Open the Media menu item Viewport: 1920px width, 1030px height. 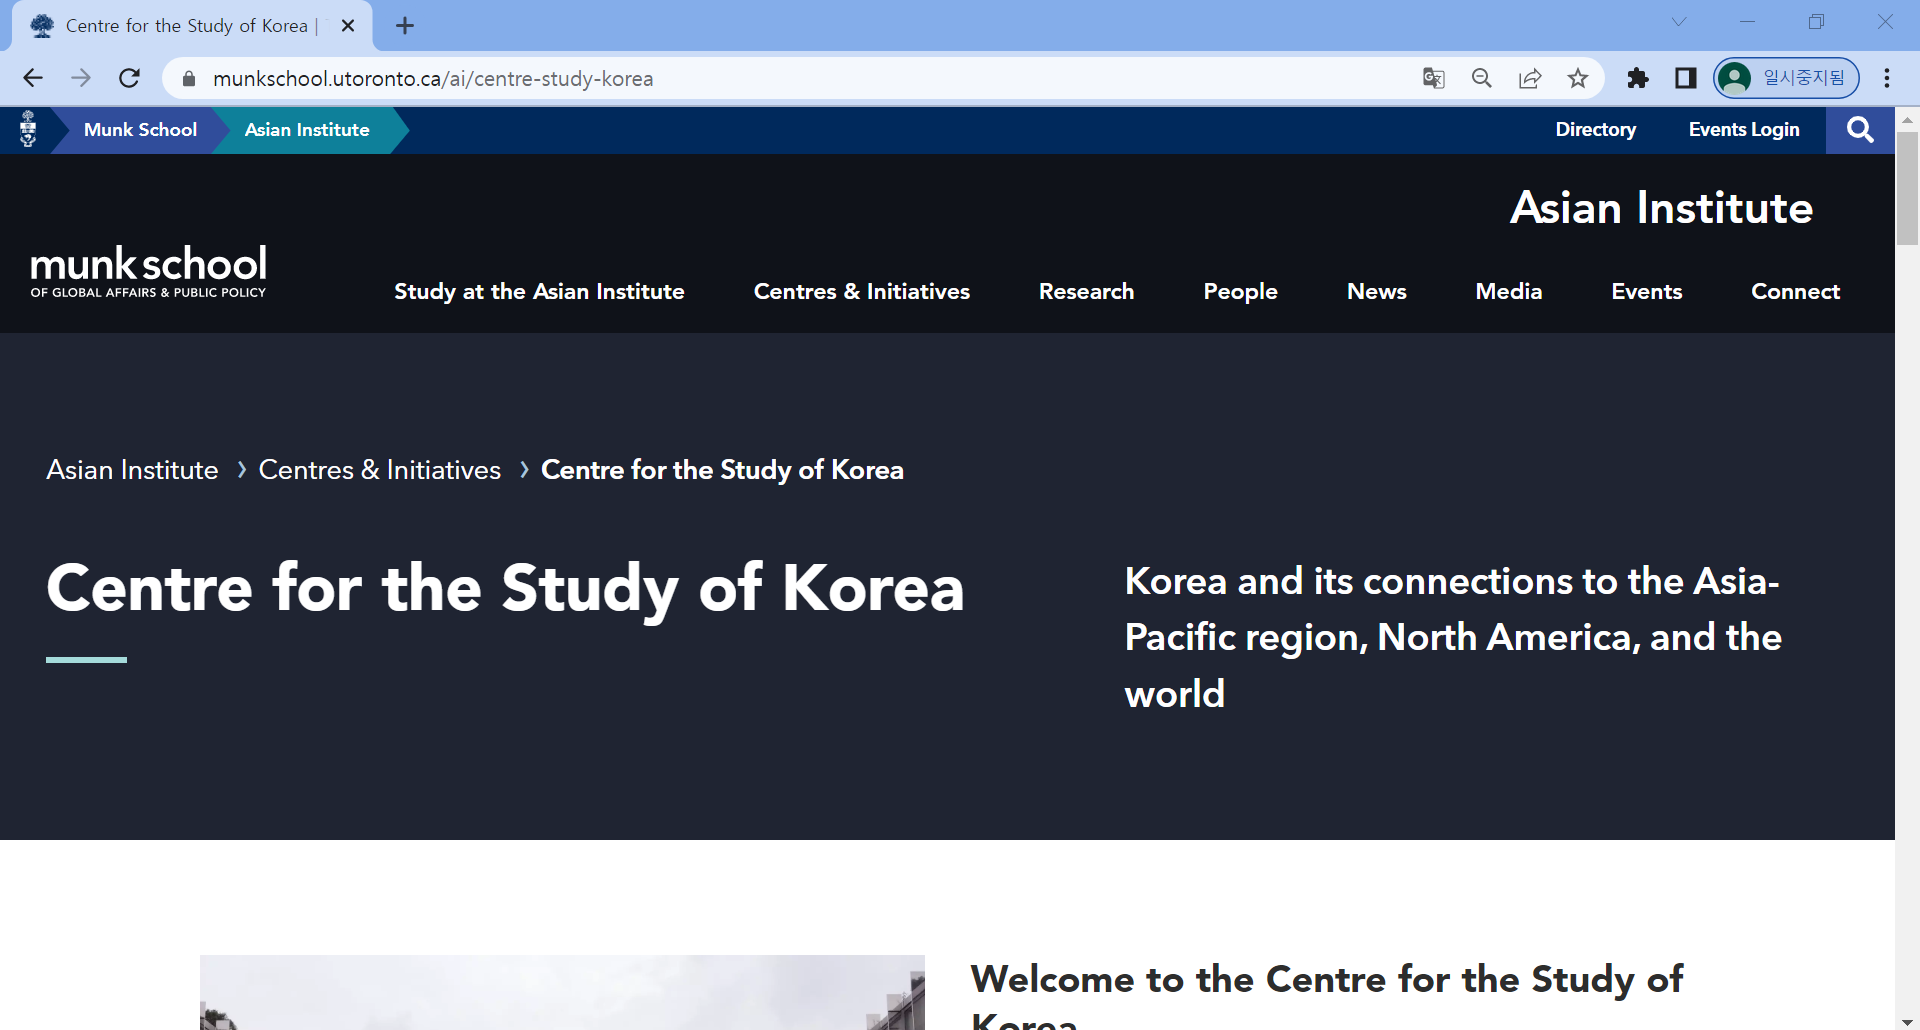(1508, 292)
